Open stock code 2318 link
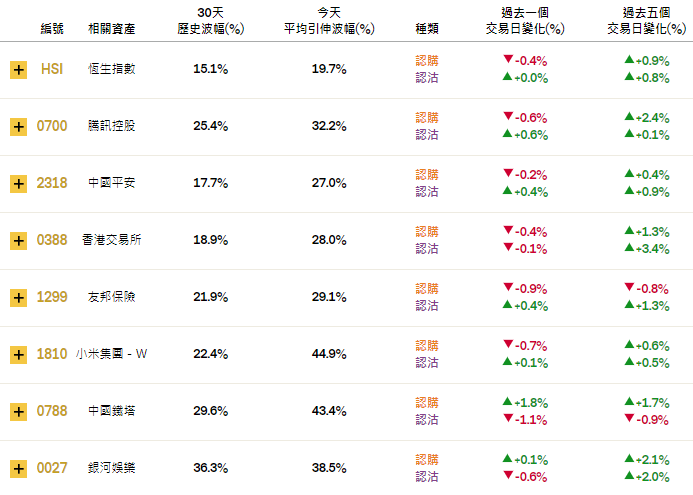This screenshot has height=495, width=693. (52, 183)
